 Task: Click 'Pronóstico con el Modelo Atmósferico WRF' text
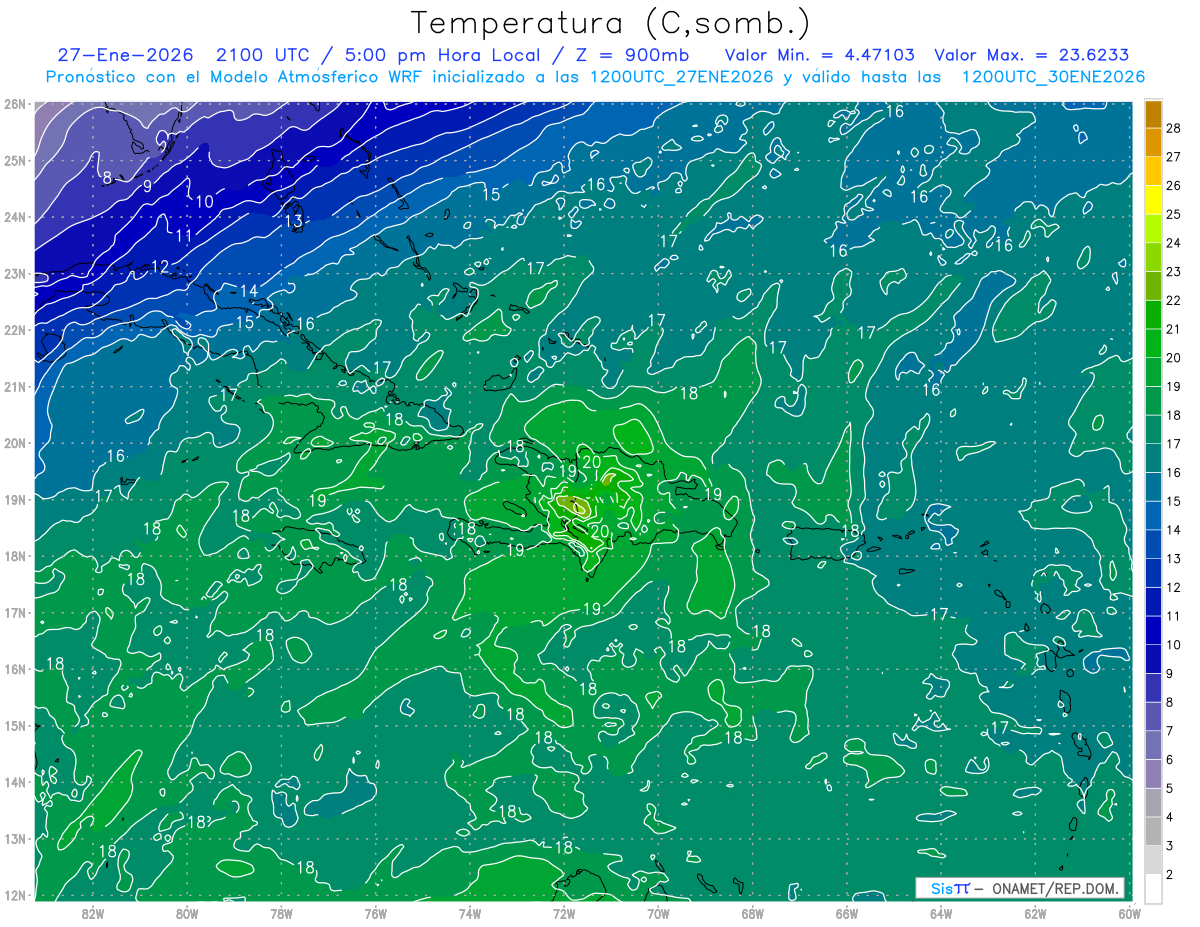pyautogui.click(x=233, y=77)
